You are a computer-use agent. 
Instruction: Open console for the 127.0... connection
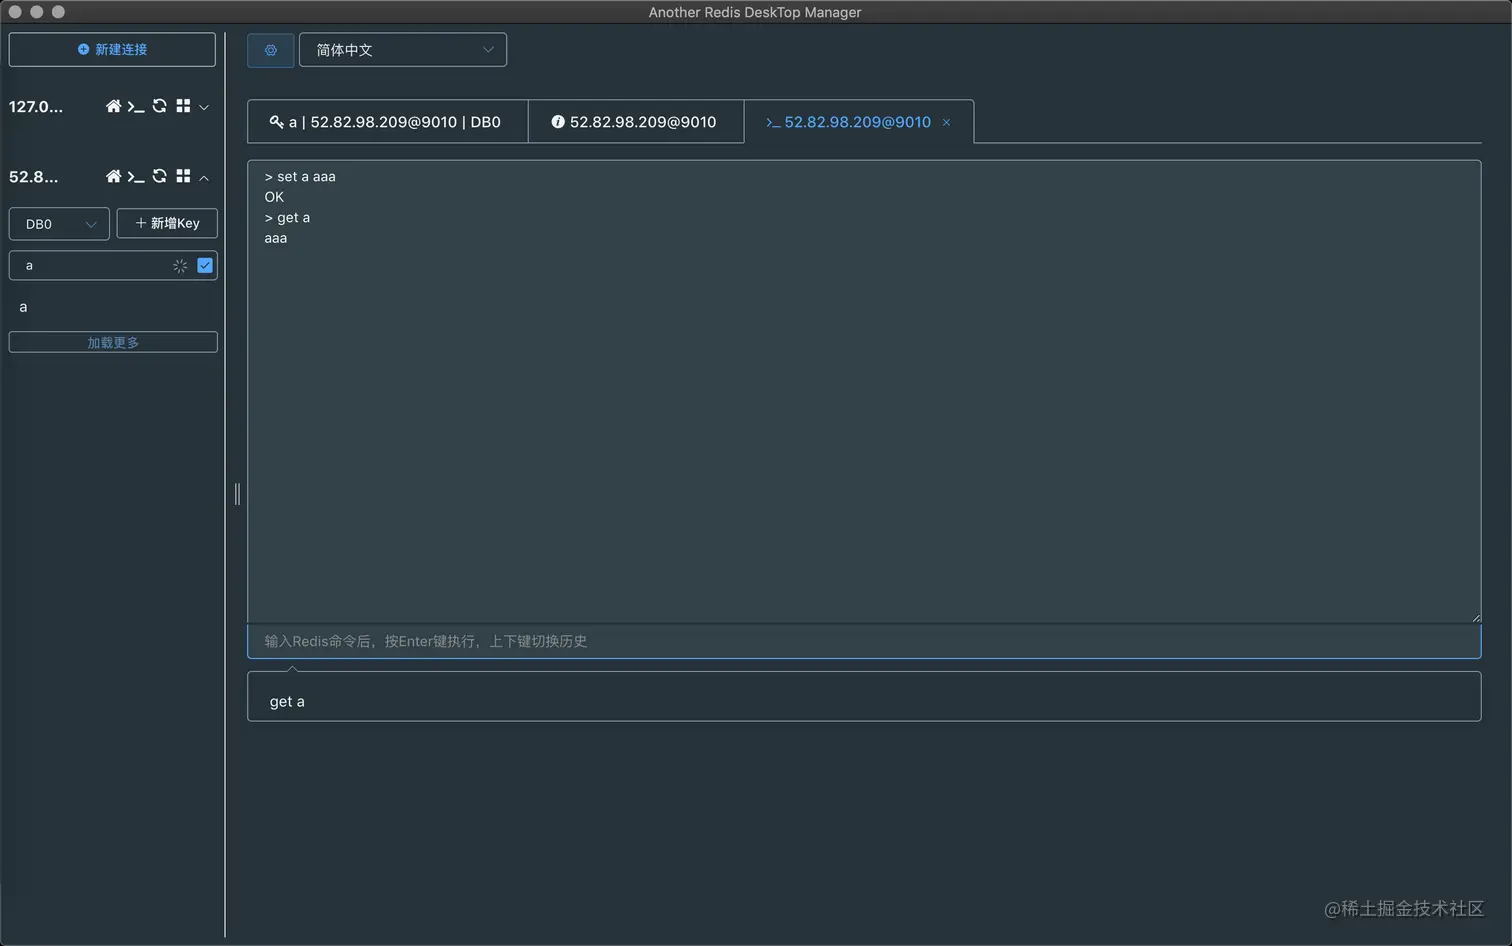click(136, 106)
